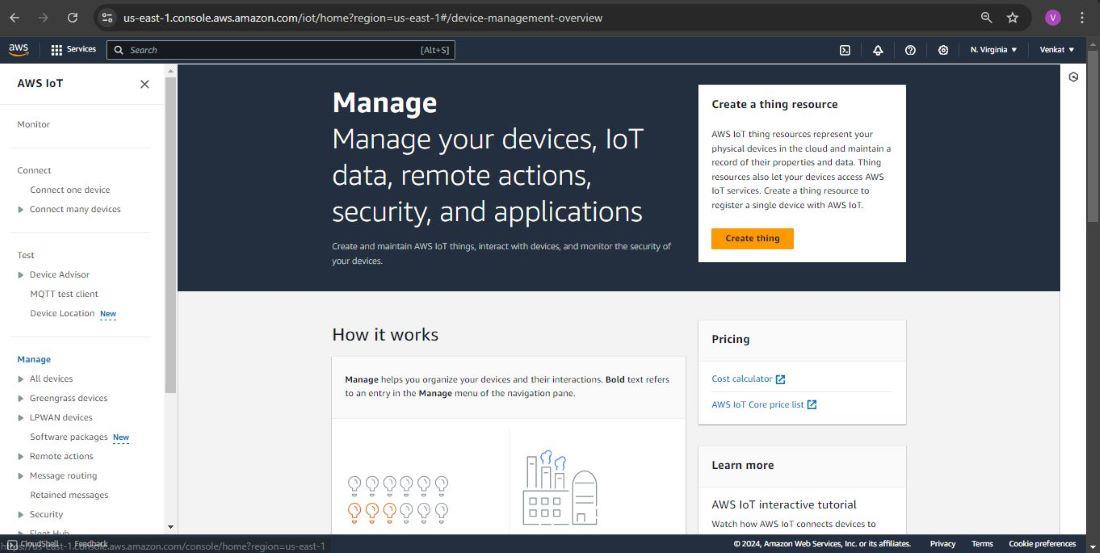Click the help question mark icon
This screenshot has width=1100, height=553.
click(910, 50)
